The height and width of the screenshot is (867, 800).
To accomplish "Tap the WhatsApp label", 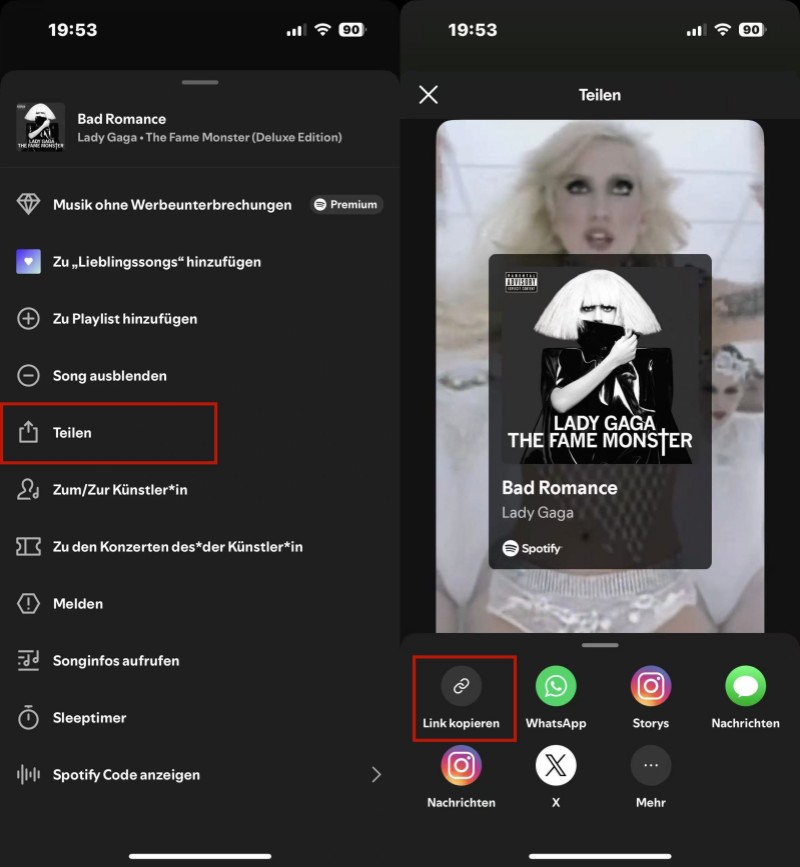I will point(556,723).
